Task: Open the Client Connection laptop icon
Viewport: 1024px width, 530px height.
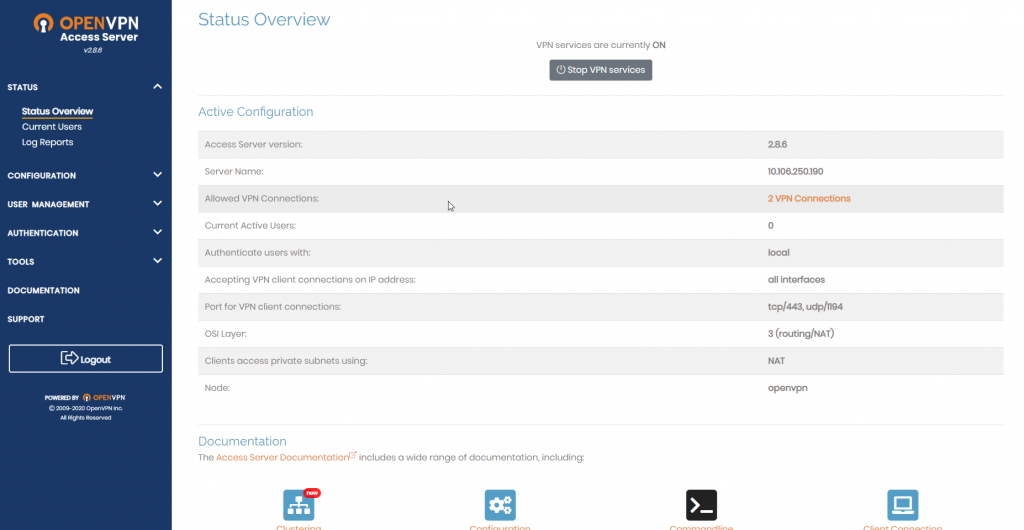Action: point(903,505)
